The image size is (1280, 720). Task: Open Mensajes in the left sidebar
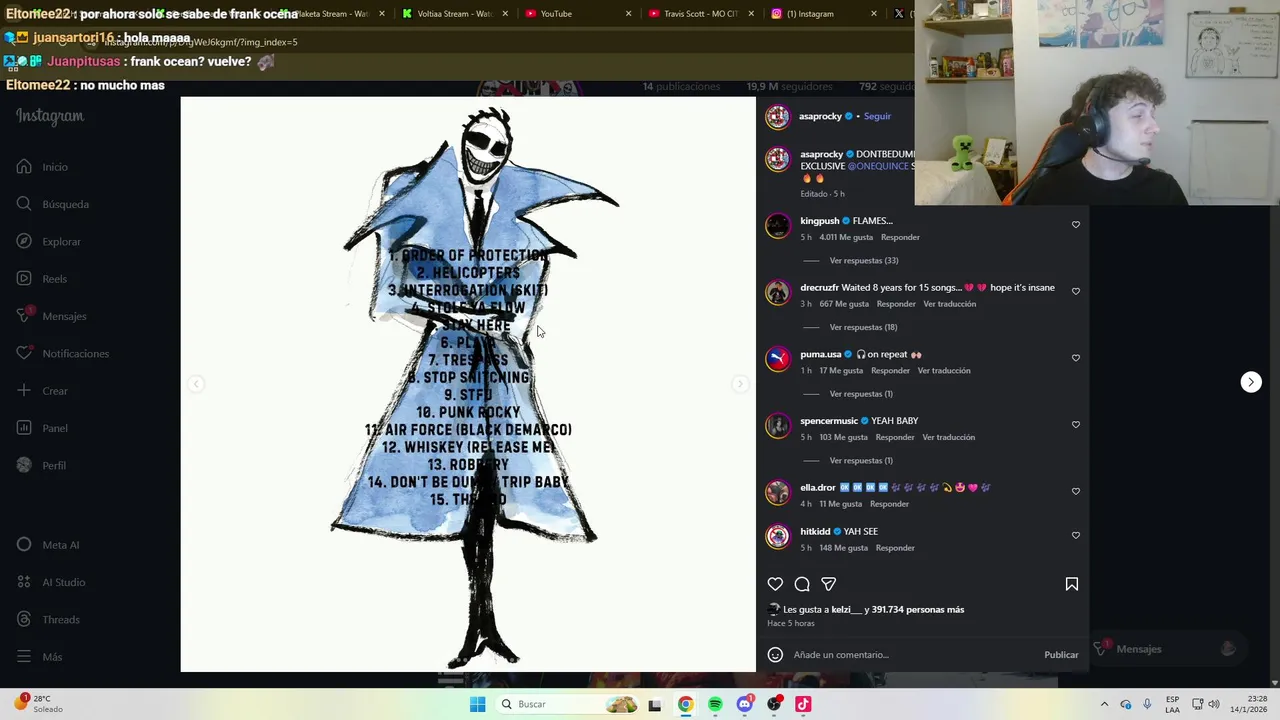[51, 316]
